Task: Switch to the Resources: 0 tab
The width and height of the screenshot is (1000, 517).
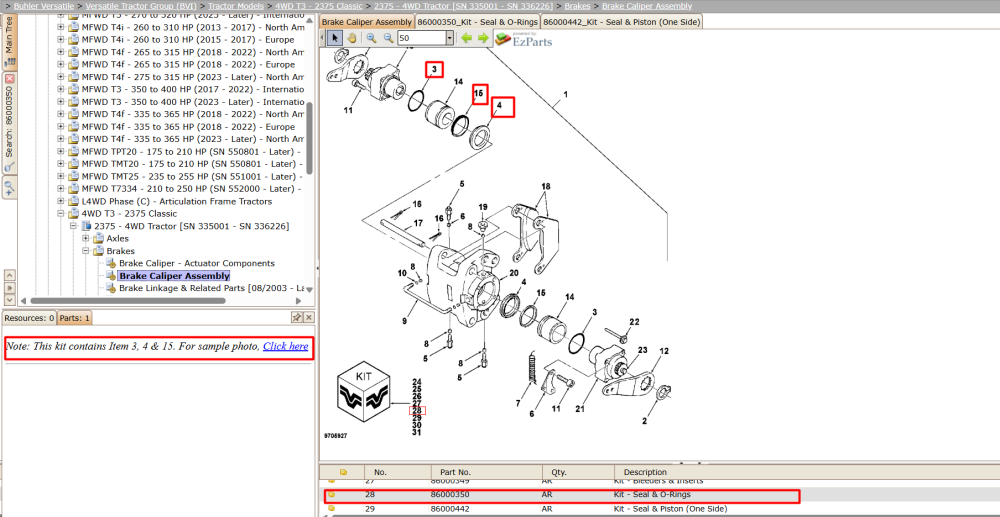Action: tap(29, 317)
